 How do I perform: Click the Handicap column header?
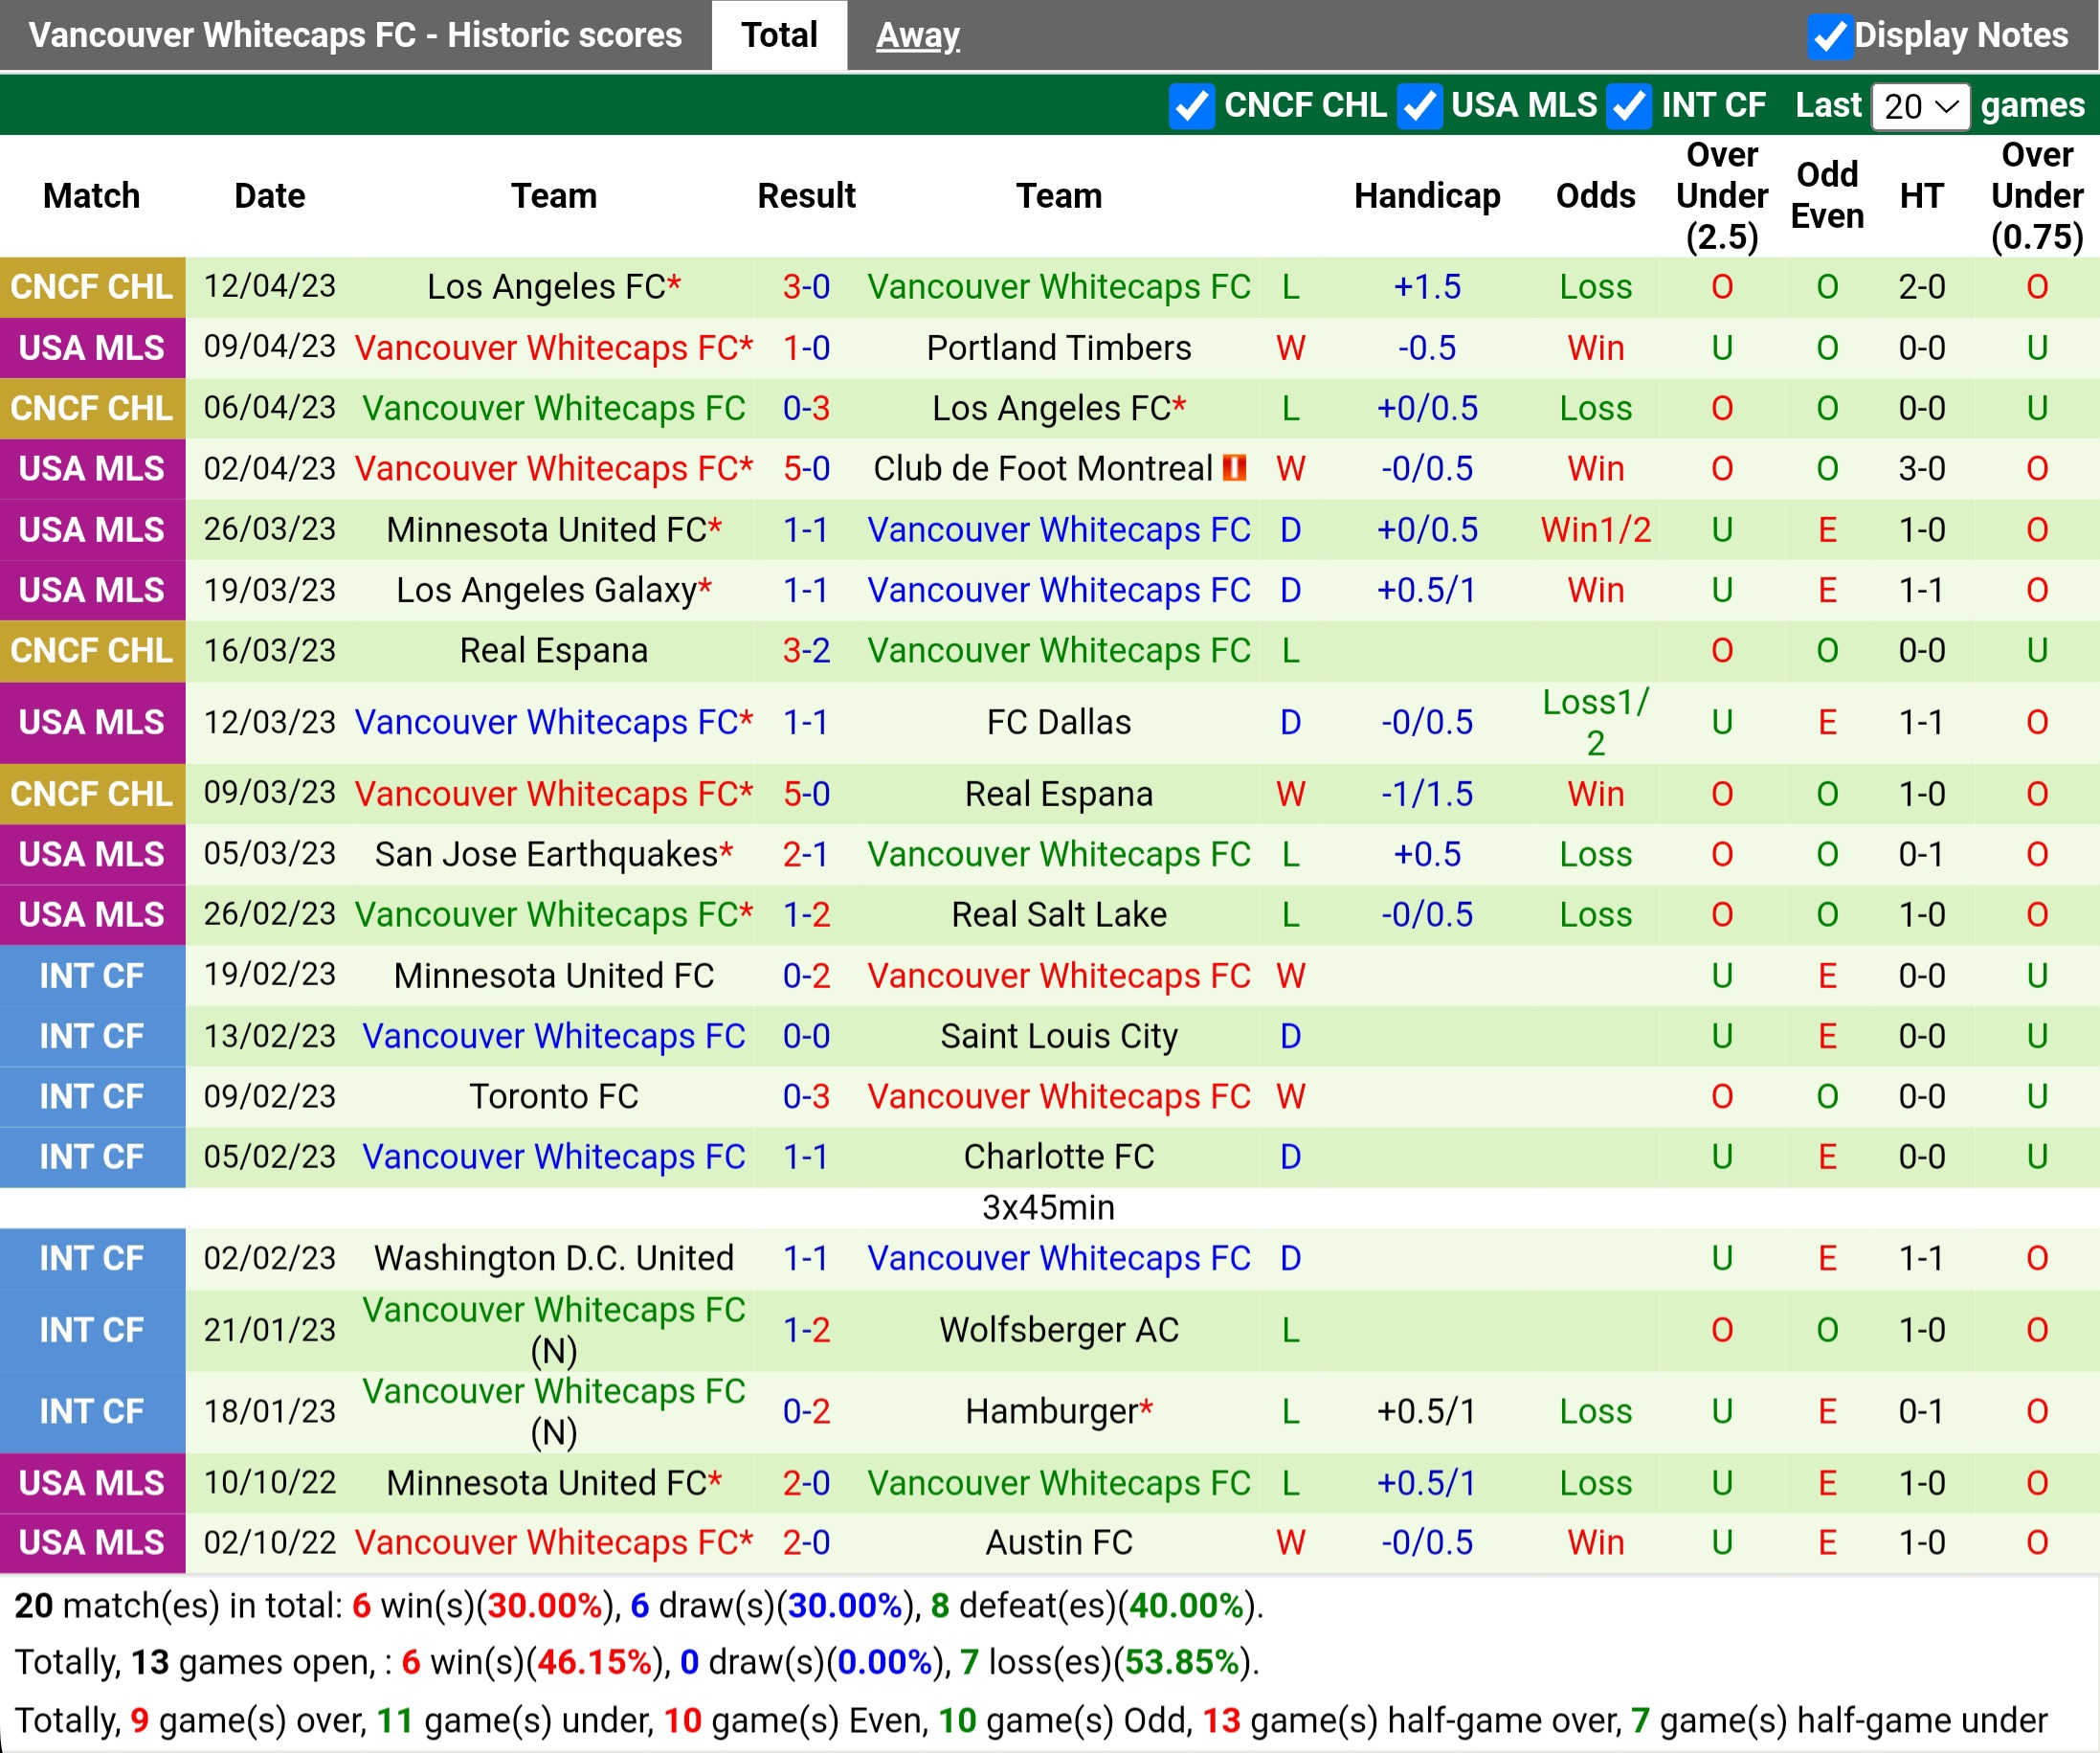(1426, 196)
